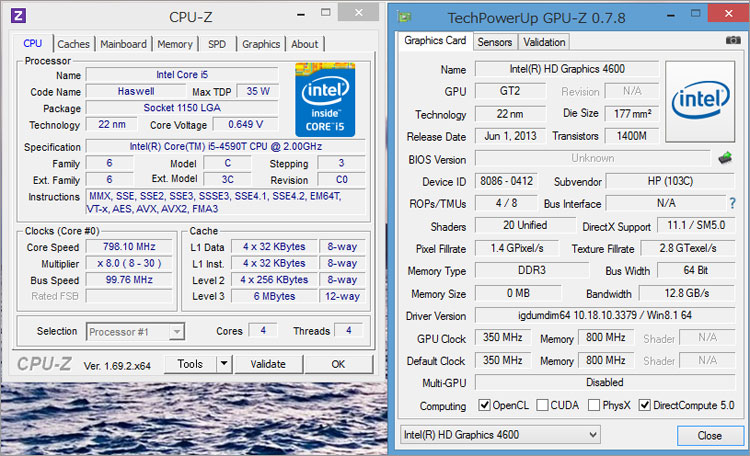Click the Level 3 6 MBytes cache value

274,296
